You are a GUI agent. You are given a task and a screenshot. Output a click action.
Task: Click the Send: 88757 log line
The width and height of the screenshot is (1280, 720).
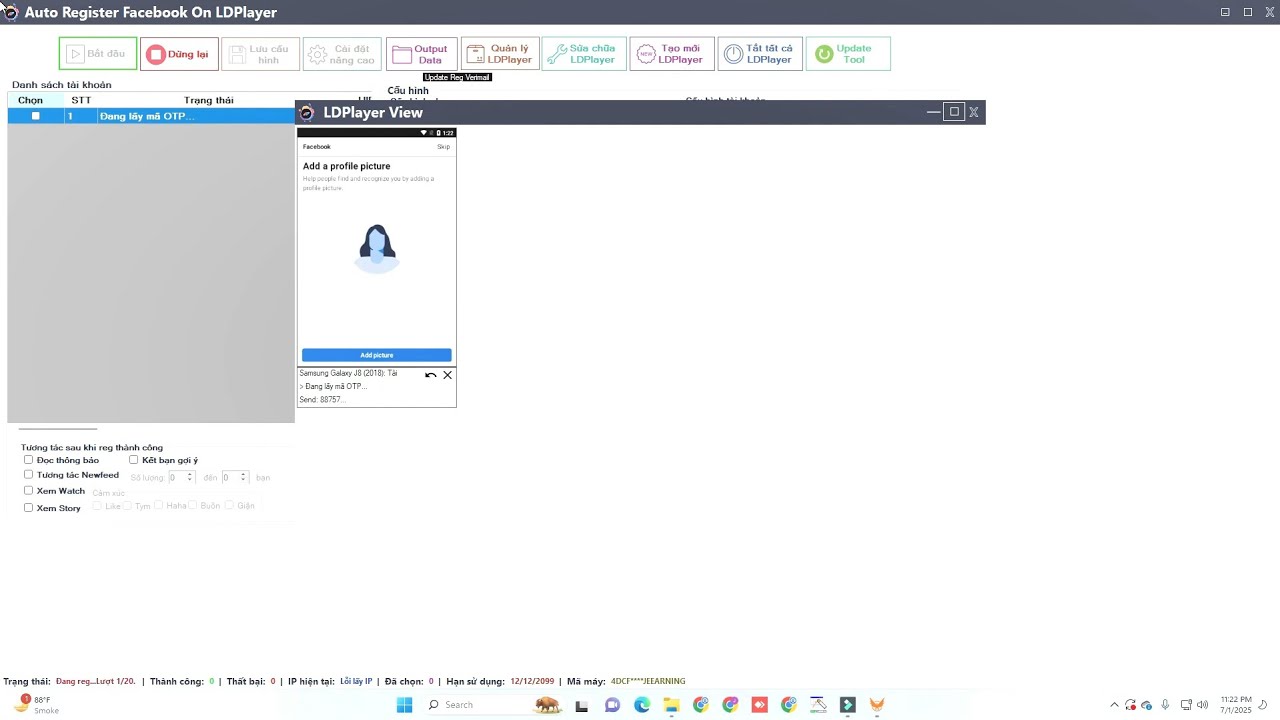pos(322,400)
